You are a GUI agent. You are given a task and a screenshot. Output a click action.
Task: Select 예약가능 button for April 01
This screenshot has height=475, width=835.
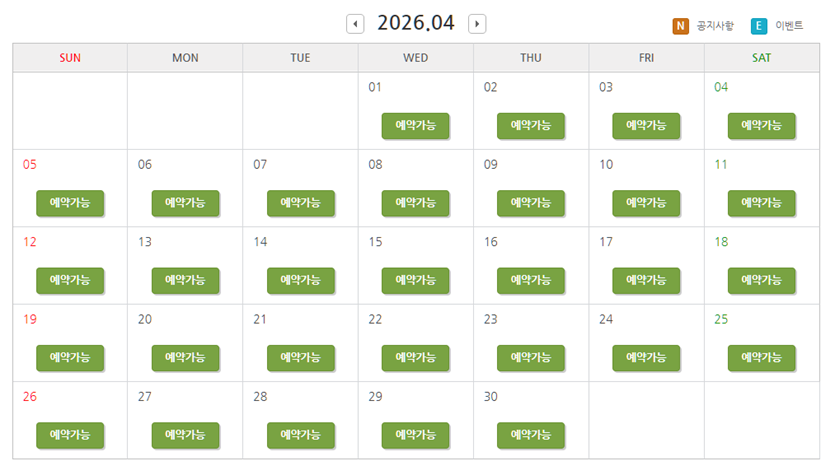(x=415, y=126)
